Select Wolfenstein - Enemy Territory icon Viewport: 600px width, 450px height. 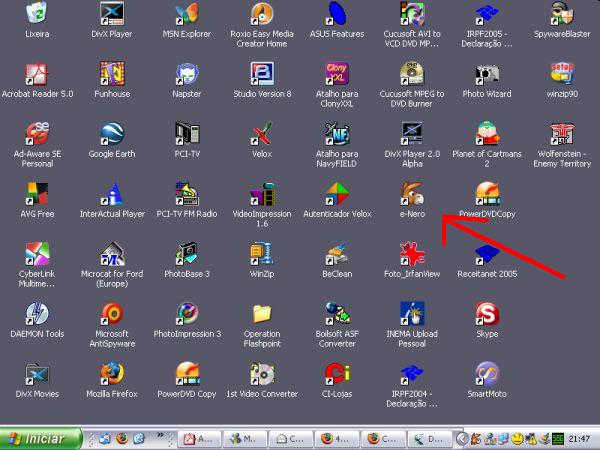[562, 133]
